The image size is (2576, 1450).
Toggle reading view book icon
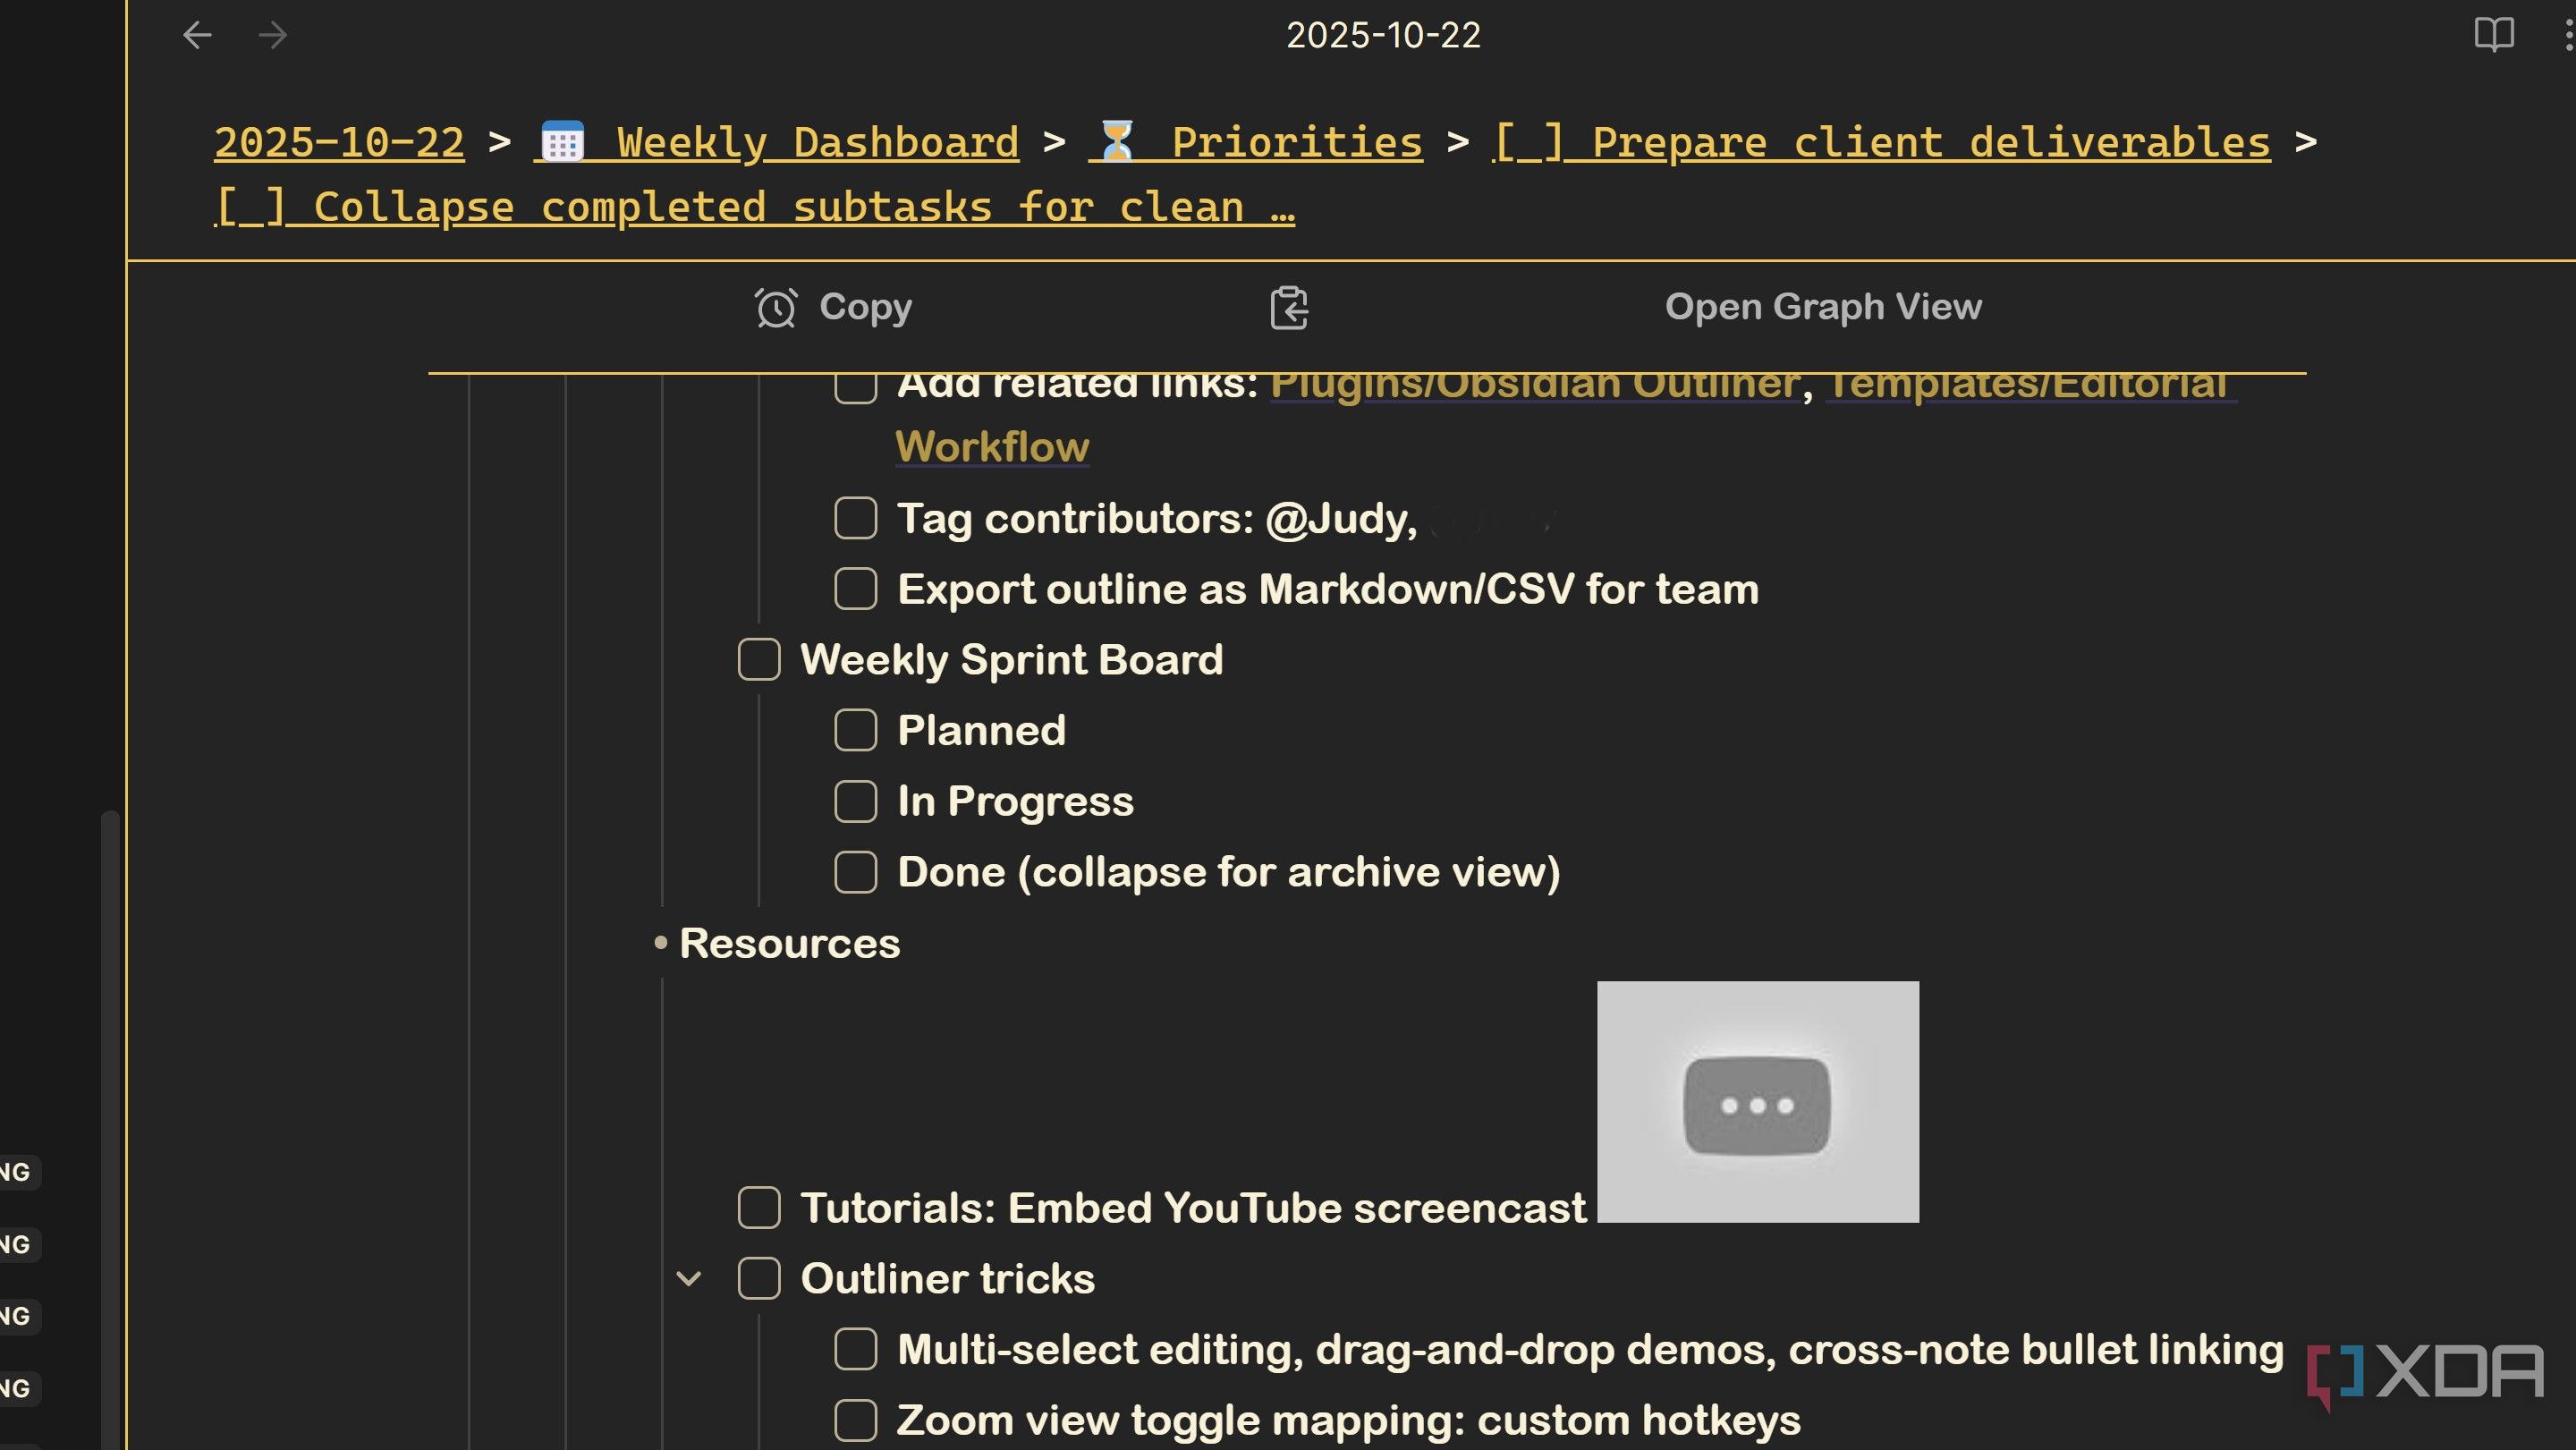(2494, 36)
